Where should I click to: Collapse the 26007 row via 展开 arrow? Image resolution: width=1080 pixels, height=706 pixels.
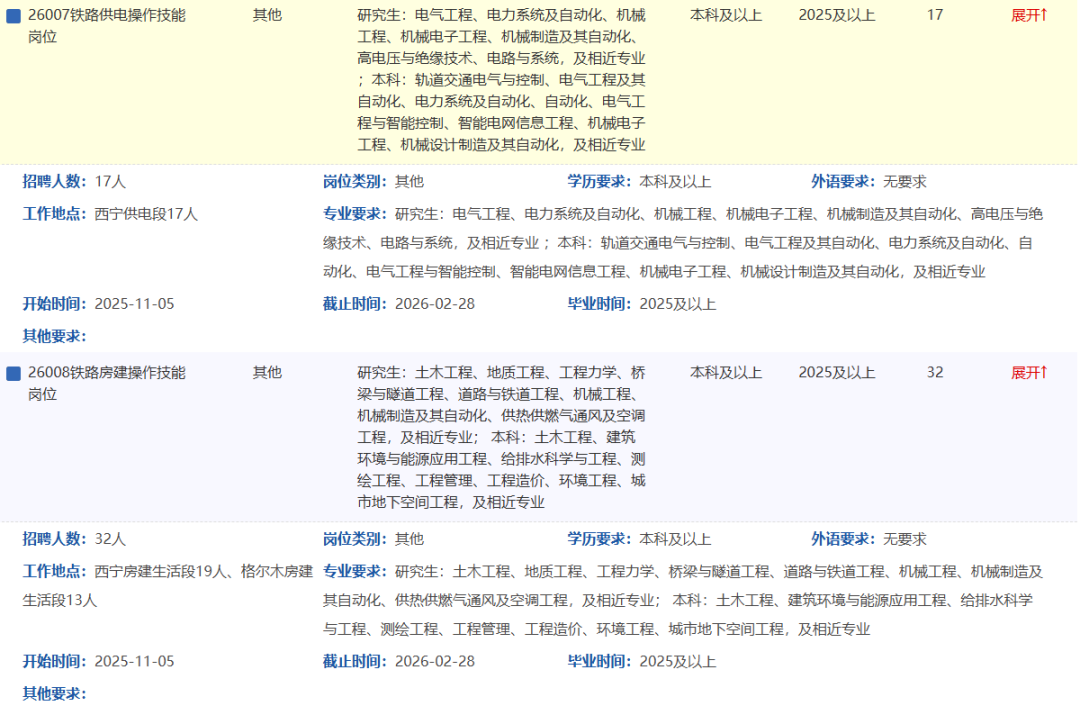1029,15
